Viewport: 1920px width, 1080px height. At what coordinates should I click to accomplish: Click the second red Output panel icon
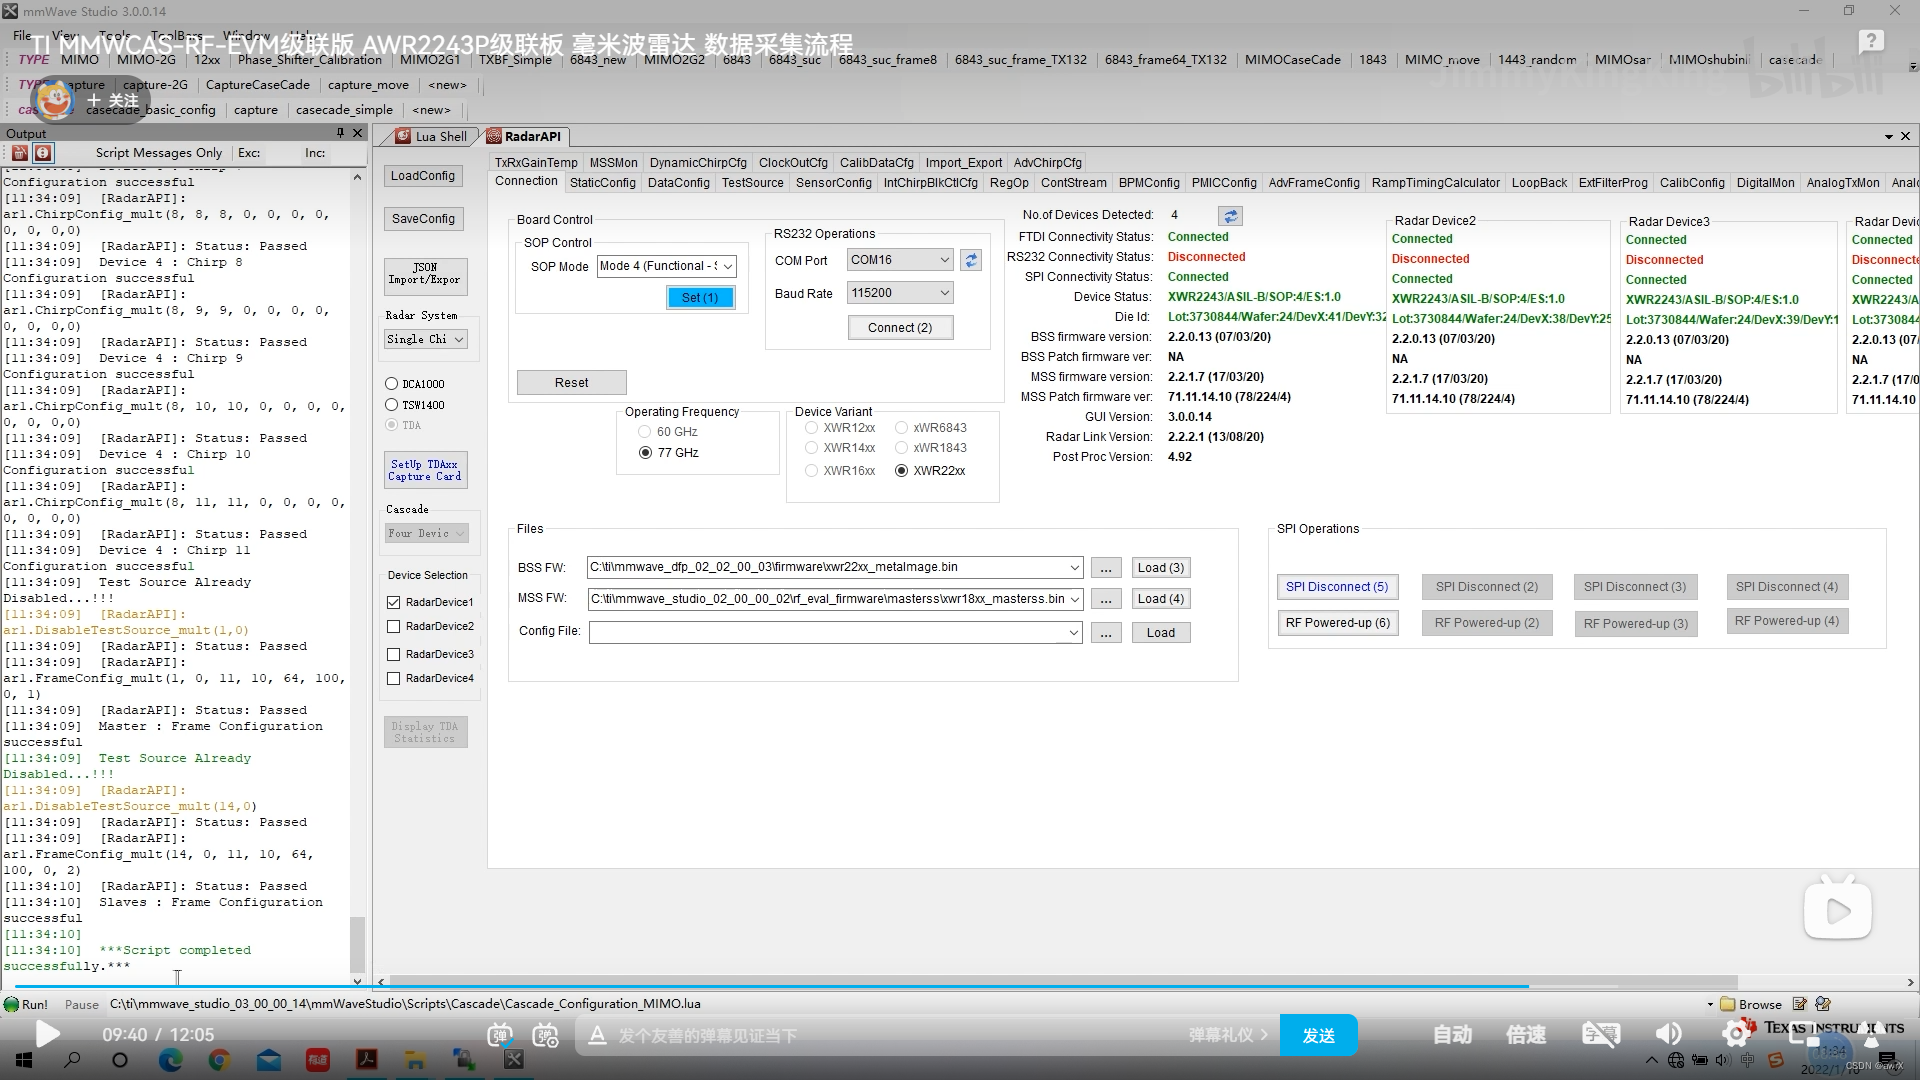tap(43, 153)
